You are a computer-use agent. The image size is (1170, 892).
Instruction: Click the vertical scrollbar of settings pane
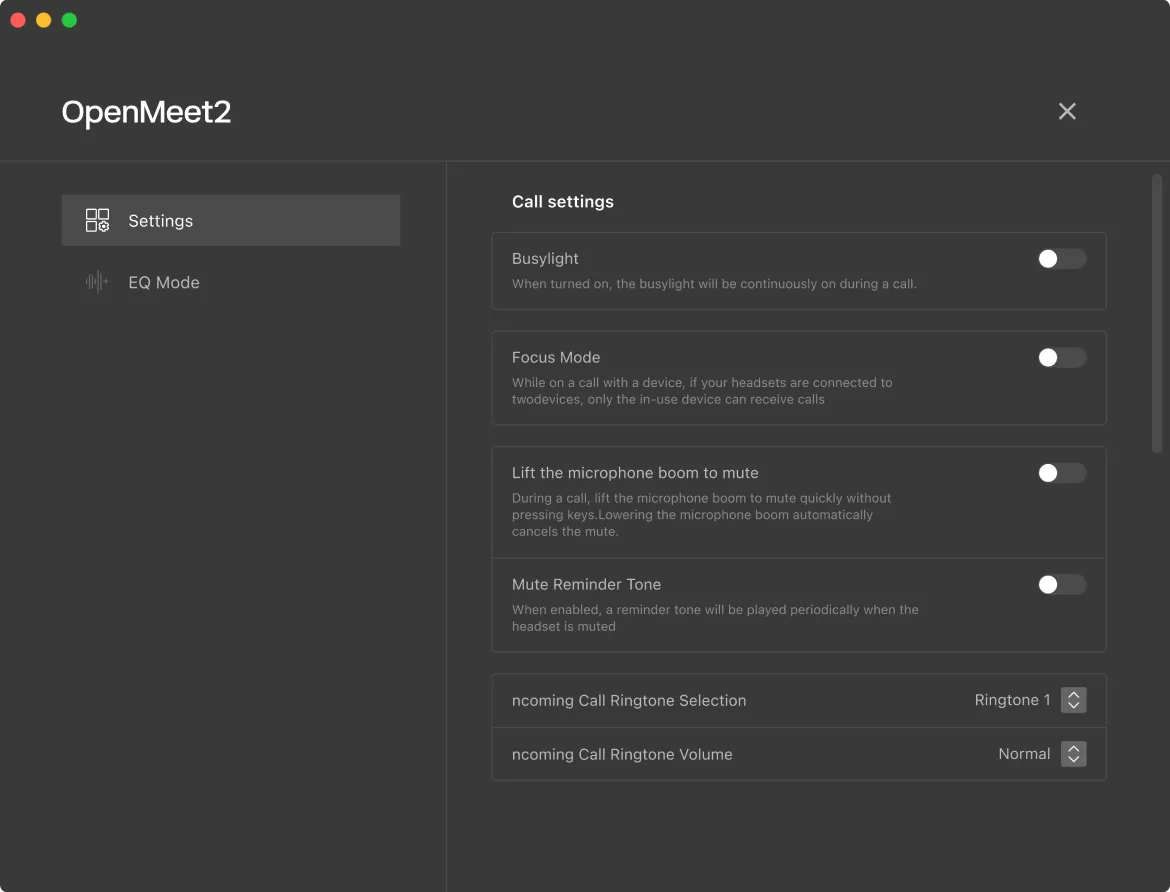click(x=1157, y=314)
